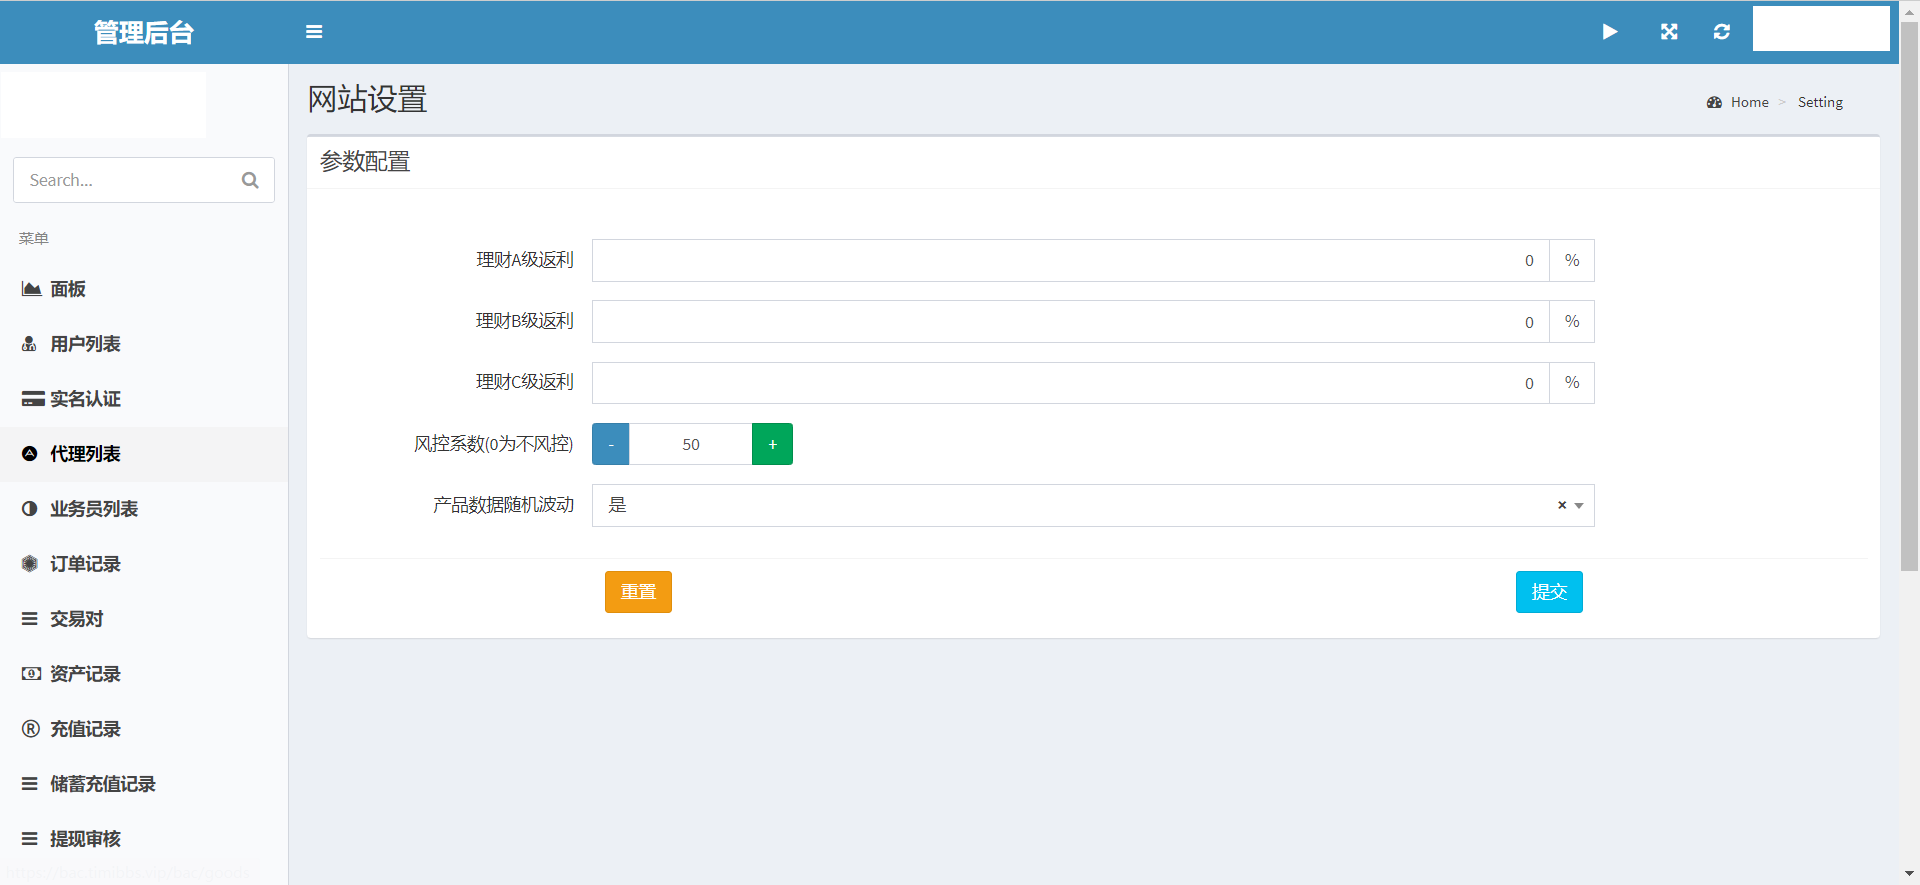Clear the 产品数据随机波动 selection
1920x885 pixels.
[1562, 505]
